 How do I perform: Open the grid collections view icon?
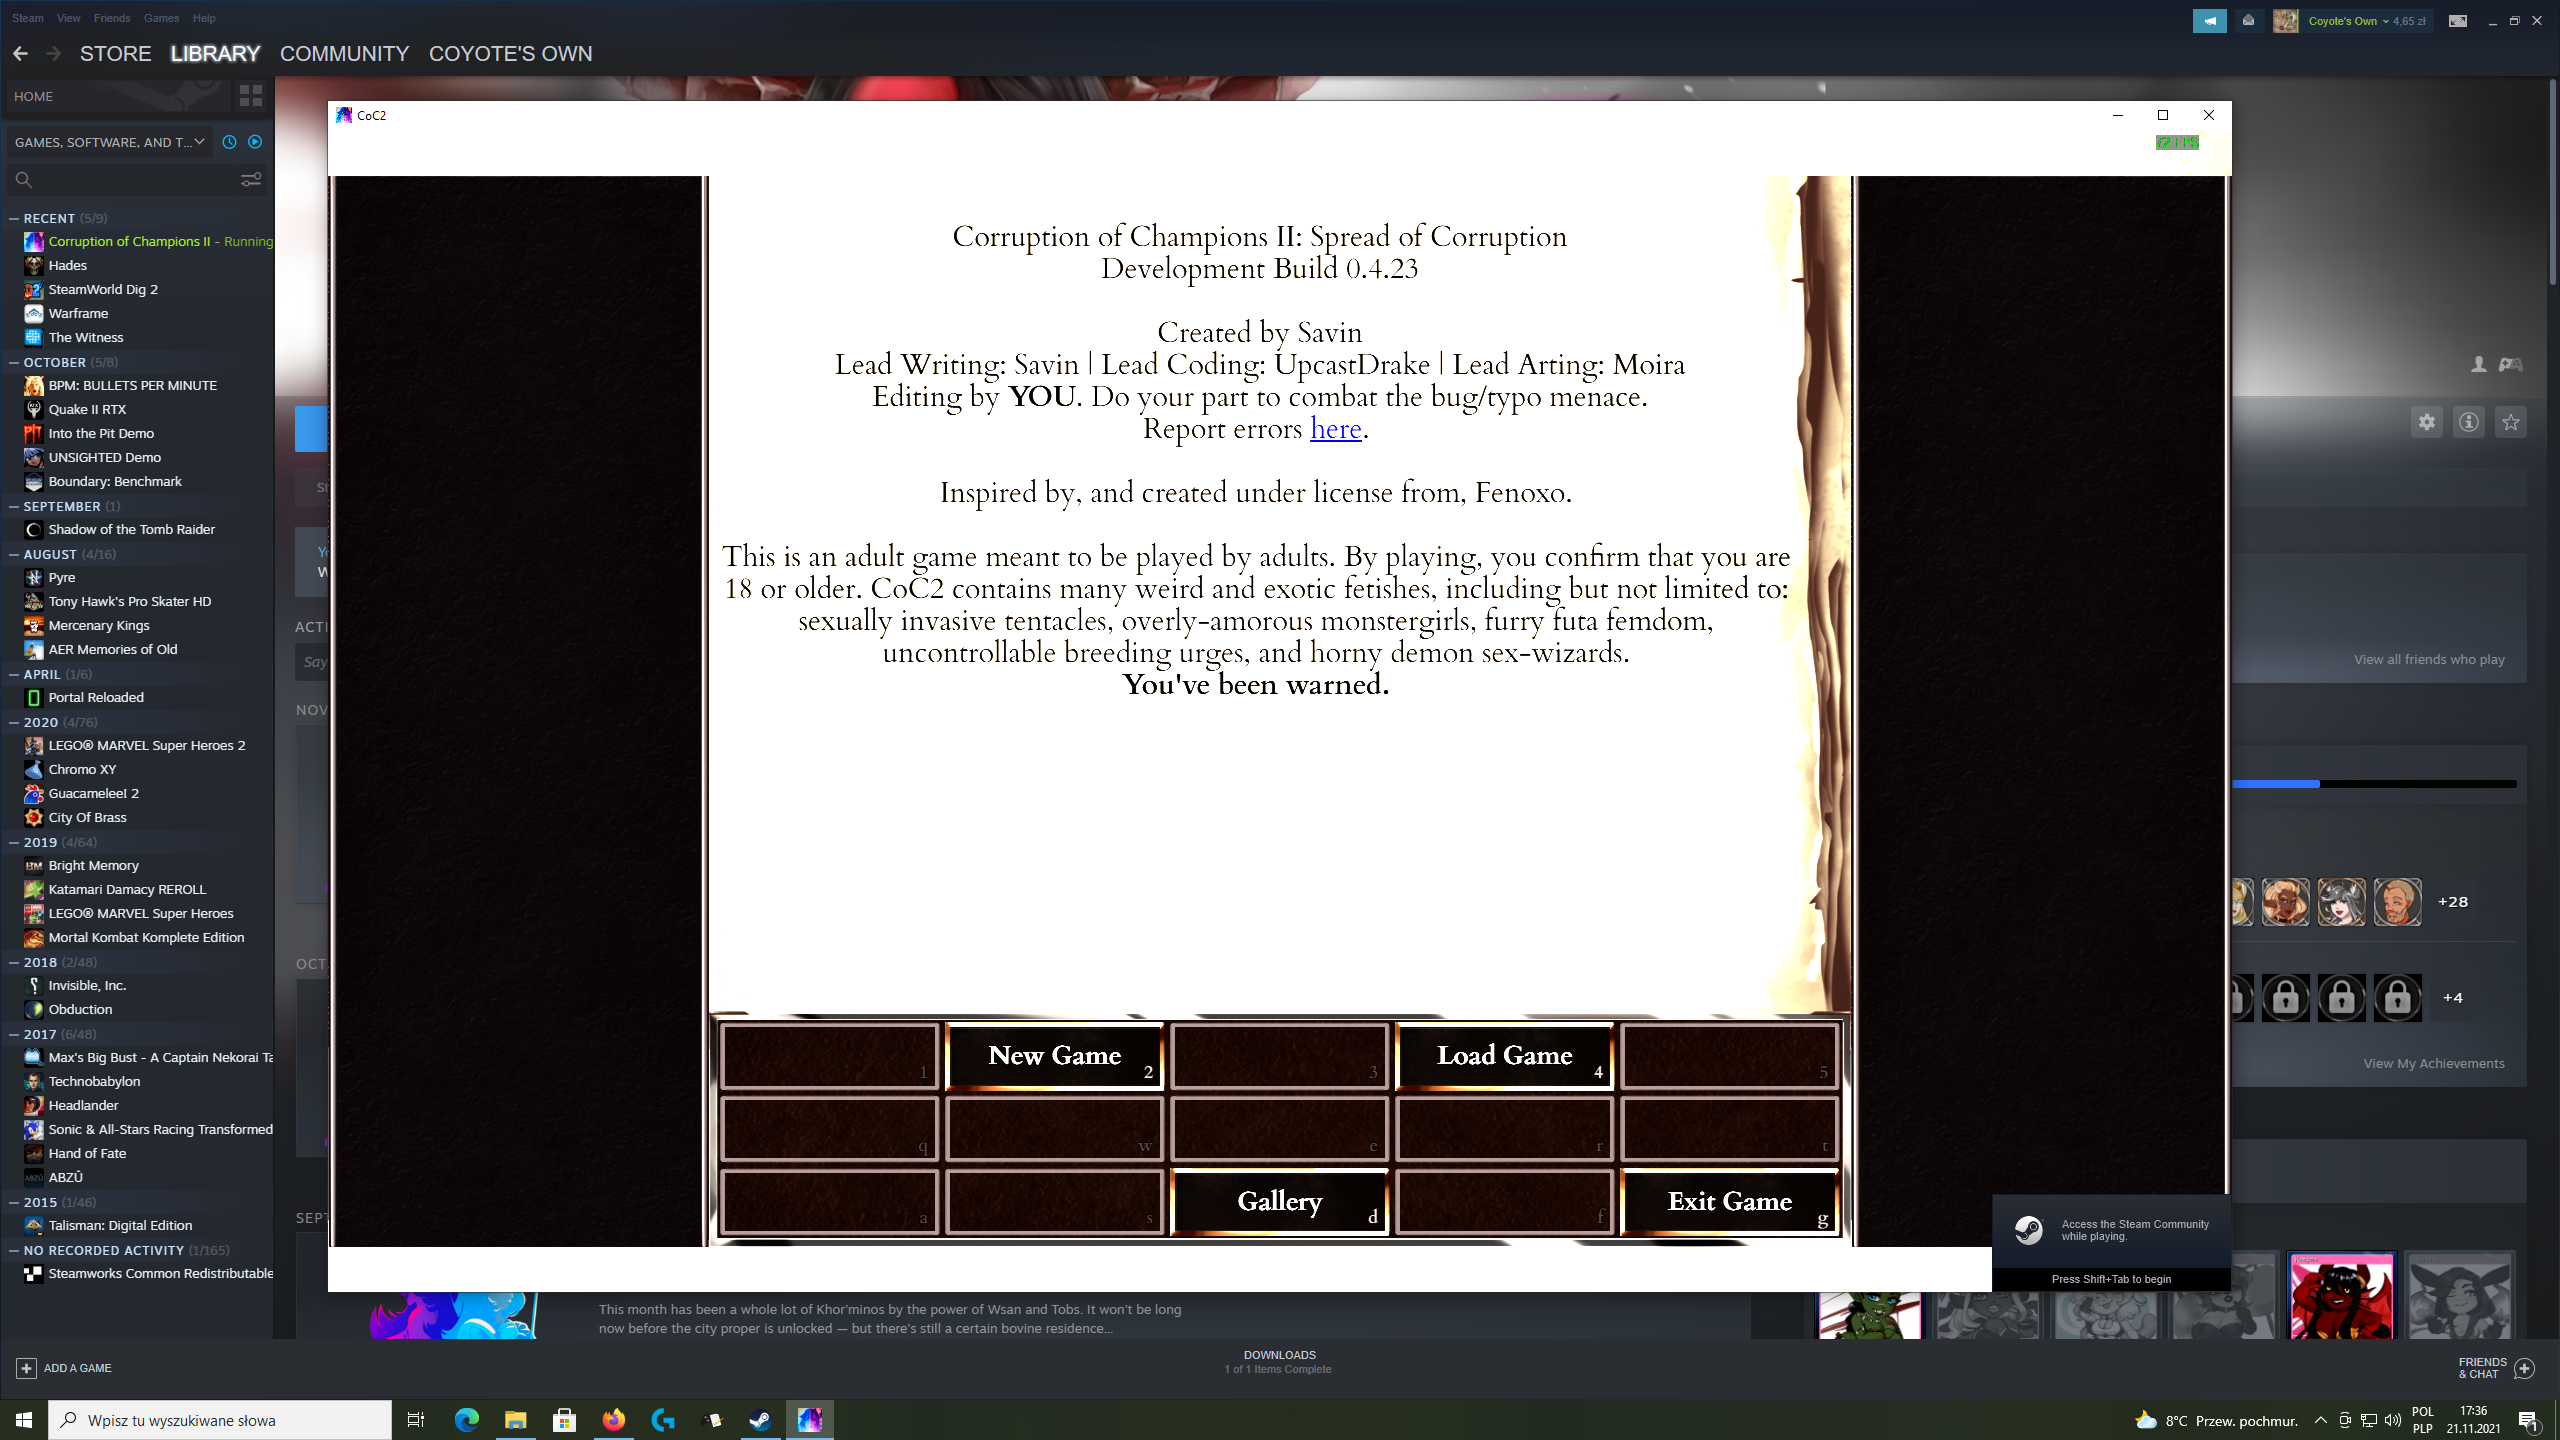pos(250,96)
